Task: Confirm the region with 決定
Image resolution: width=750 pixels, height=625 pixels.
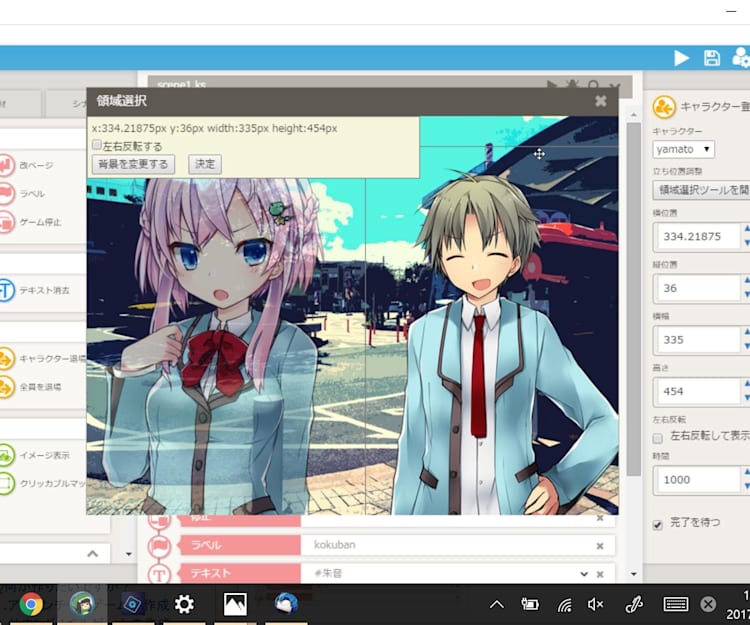Action: 205,164
